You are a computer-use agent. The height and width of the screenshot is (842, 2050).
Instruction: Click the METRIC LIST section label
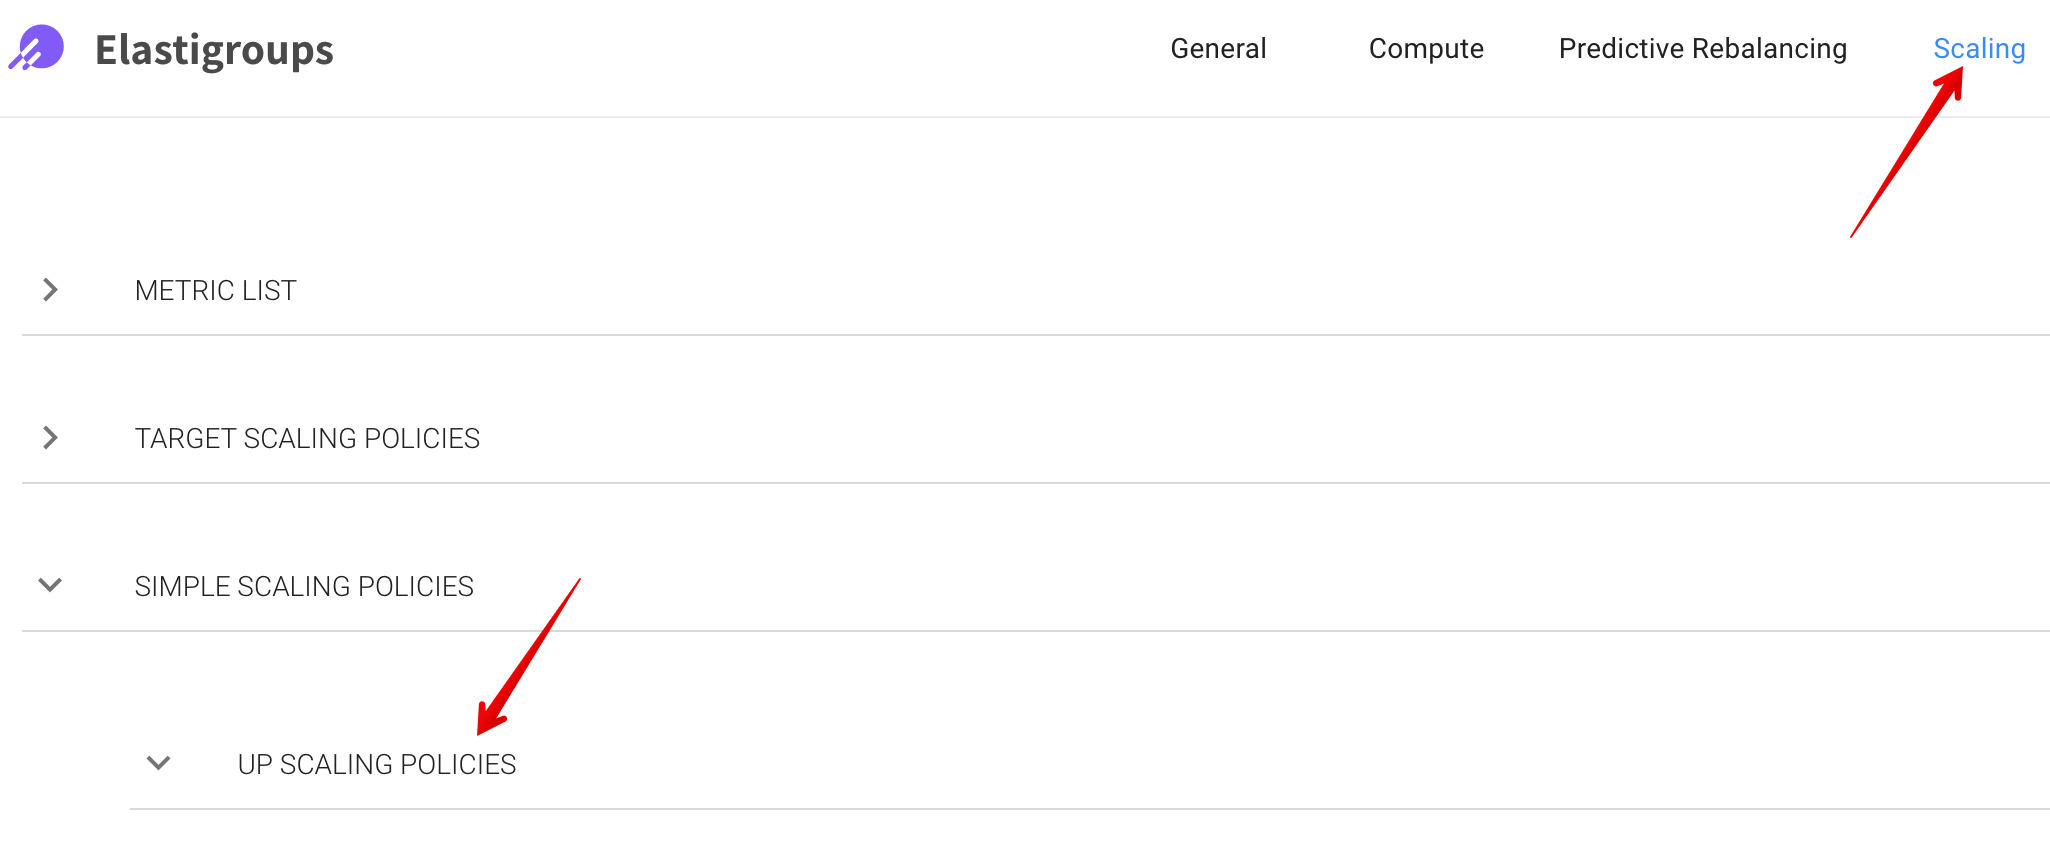216,290
